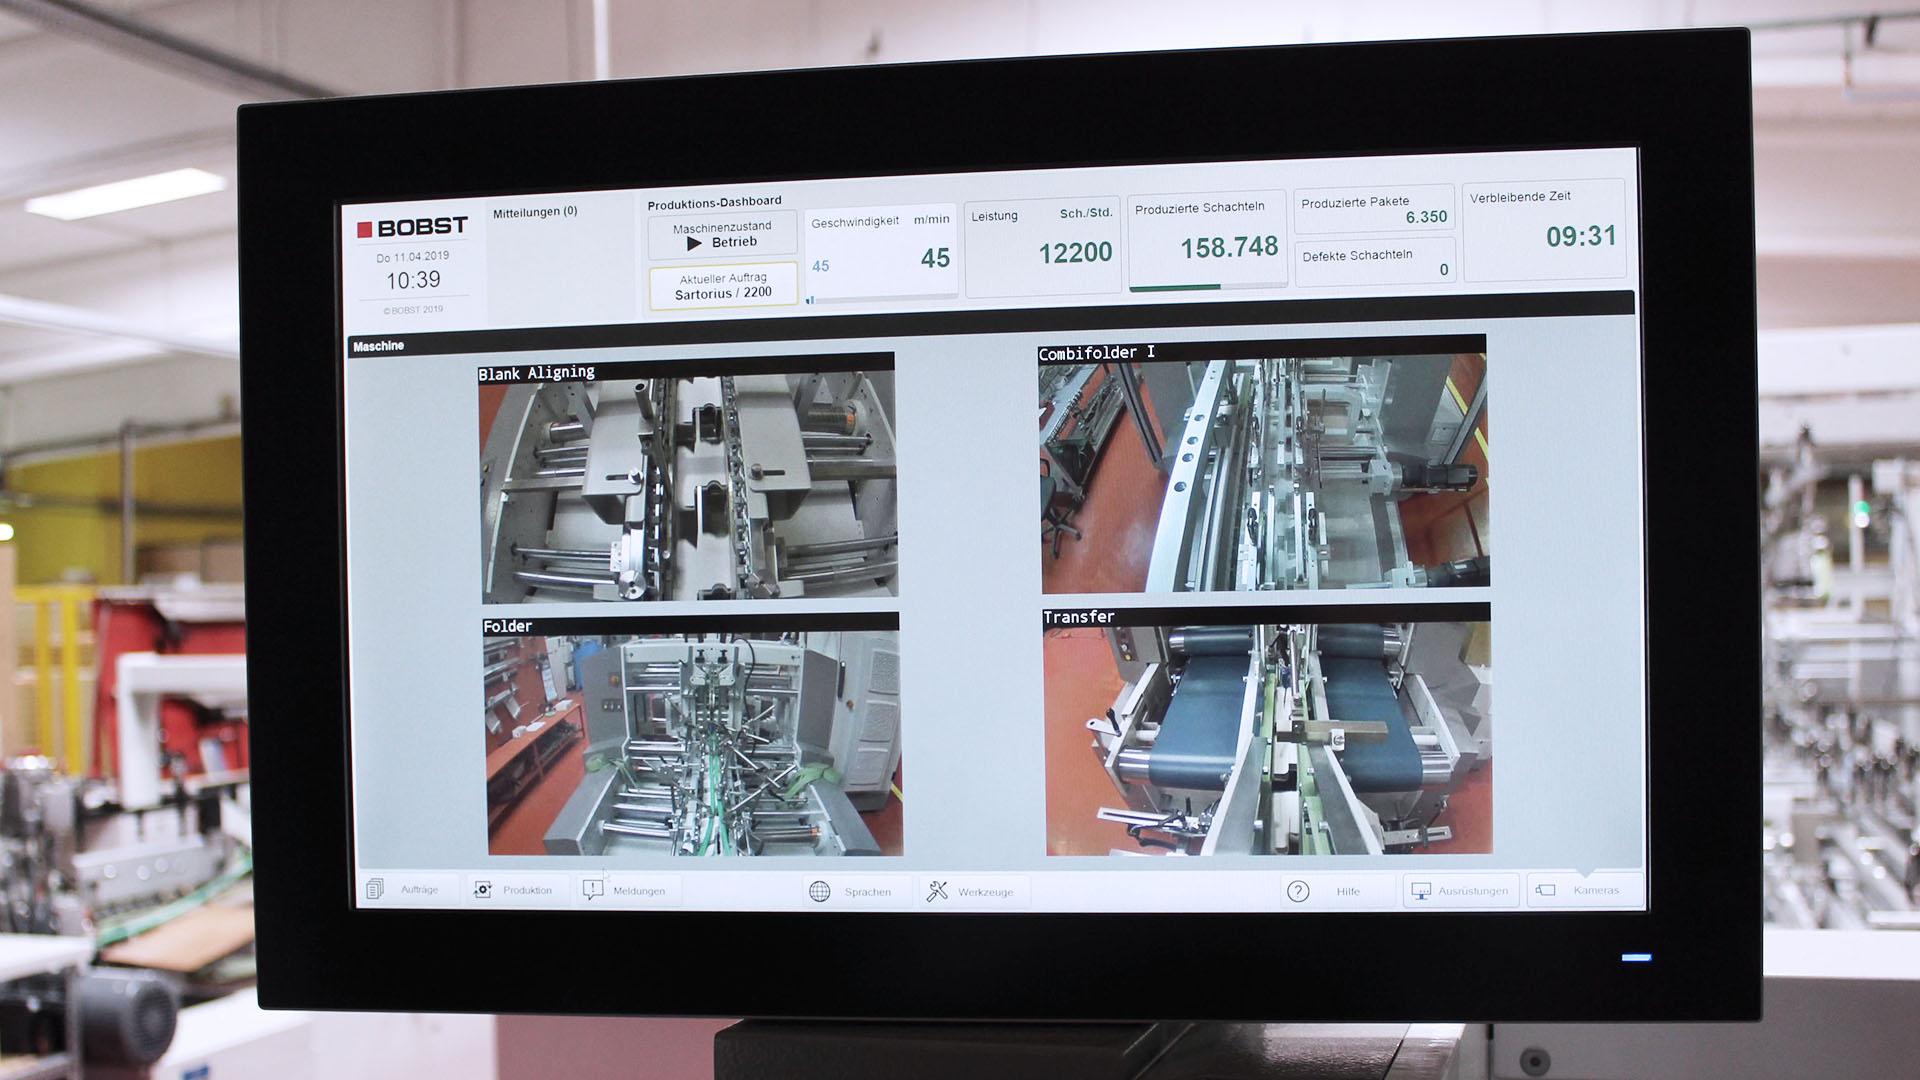This screenshot has height=1080, width=1920.
Task: Click the Produktions-Dashboard title
Action: click(x=714, y=202)
